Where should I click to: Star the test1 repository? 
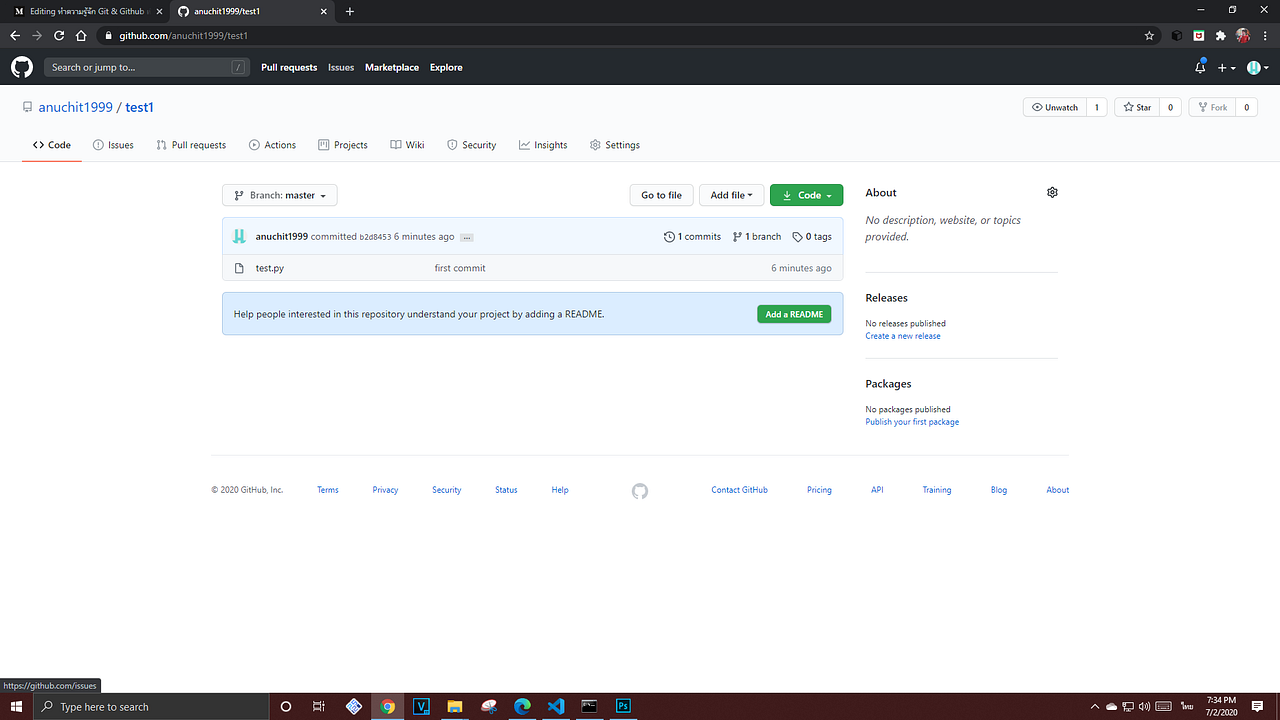(1136, 106)
